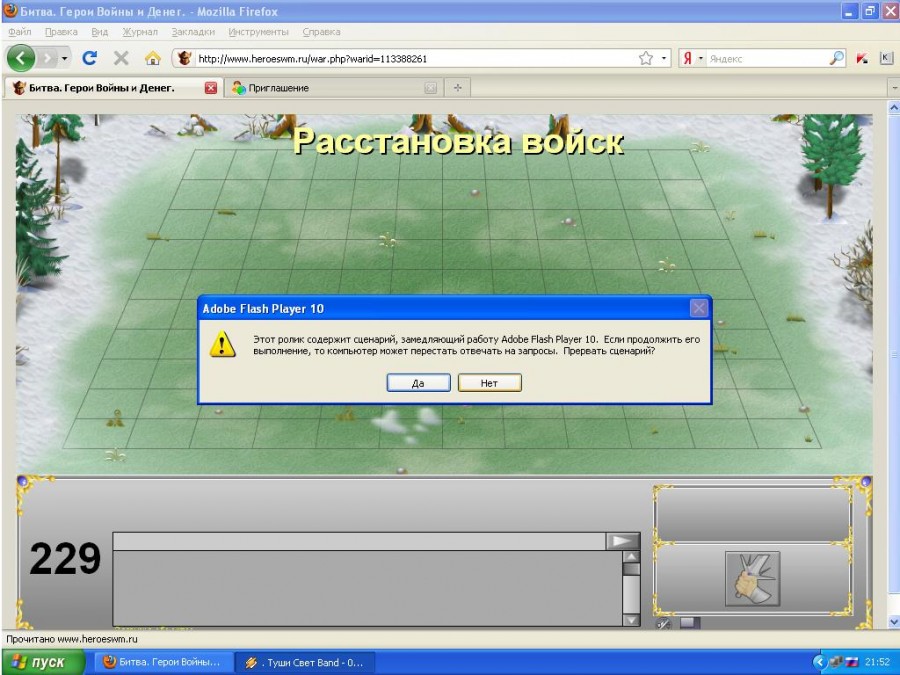900x675 pixels.
Task: Open the address bar history dropdown arrow
Action: (x=665, y=58)
